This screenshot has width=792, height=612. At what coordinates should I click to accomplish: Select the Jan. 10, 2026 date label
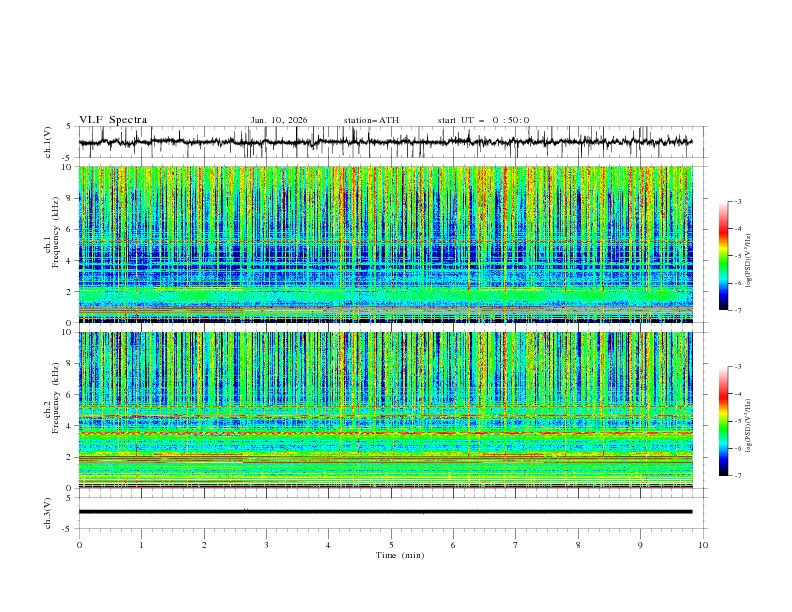279,120
